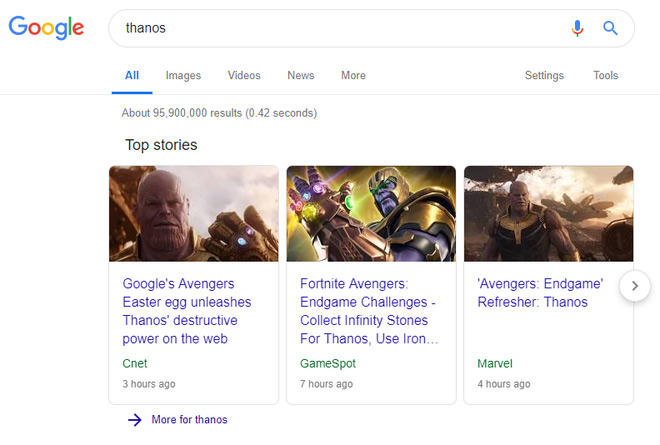Open the 'Avengers: Endgame' Refresher: Thanos story
The image size is (660, 445).
pyautogui.click(x=533, y=293)
